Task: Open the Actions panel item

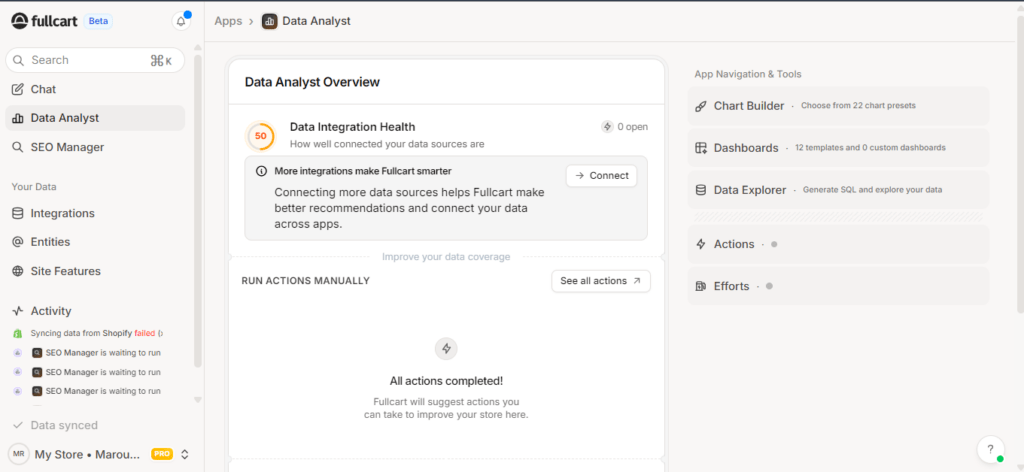Action: point(839,244)
